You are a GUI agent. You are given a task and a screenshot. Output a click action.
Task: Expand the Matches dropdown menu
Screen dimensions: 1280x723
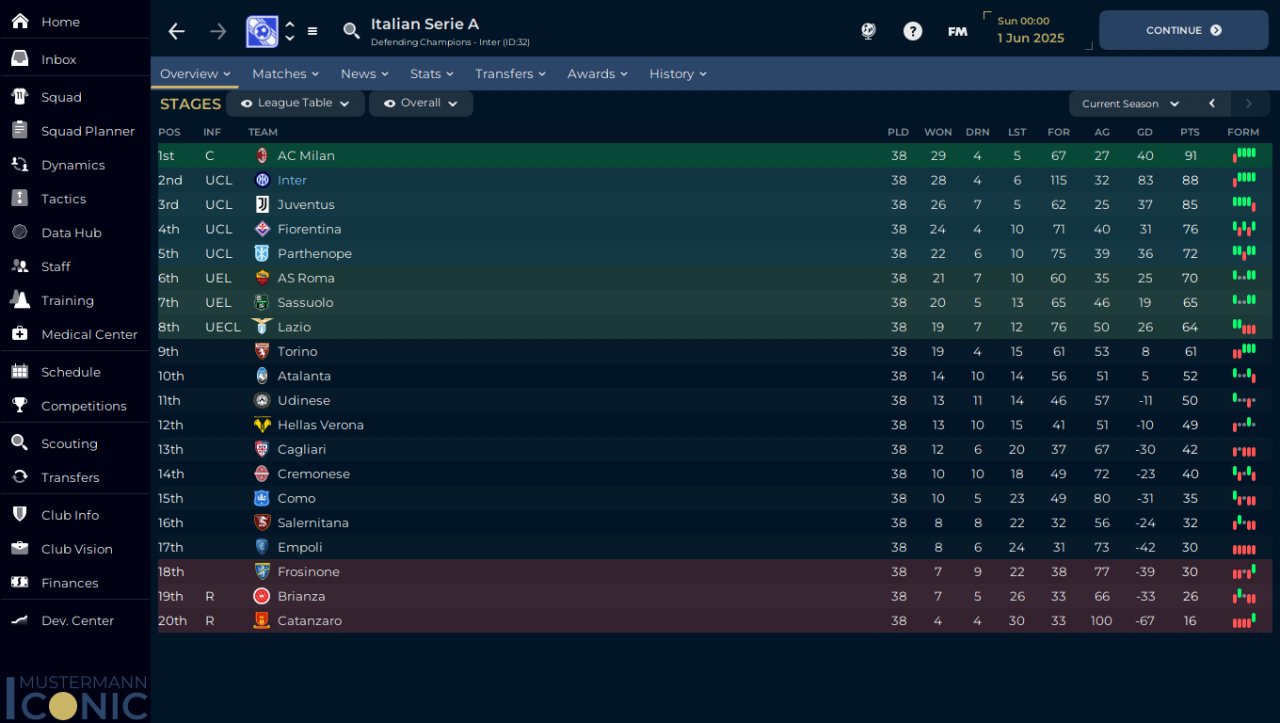[285, 74]
